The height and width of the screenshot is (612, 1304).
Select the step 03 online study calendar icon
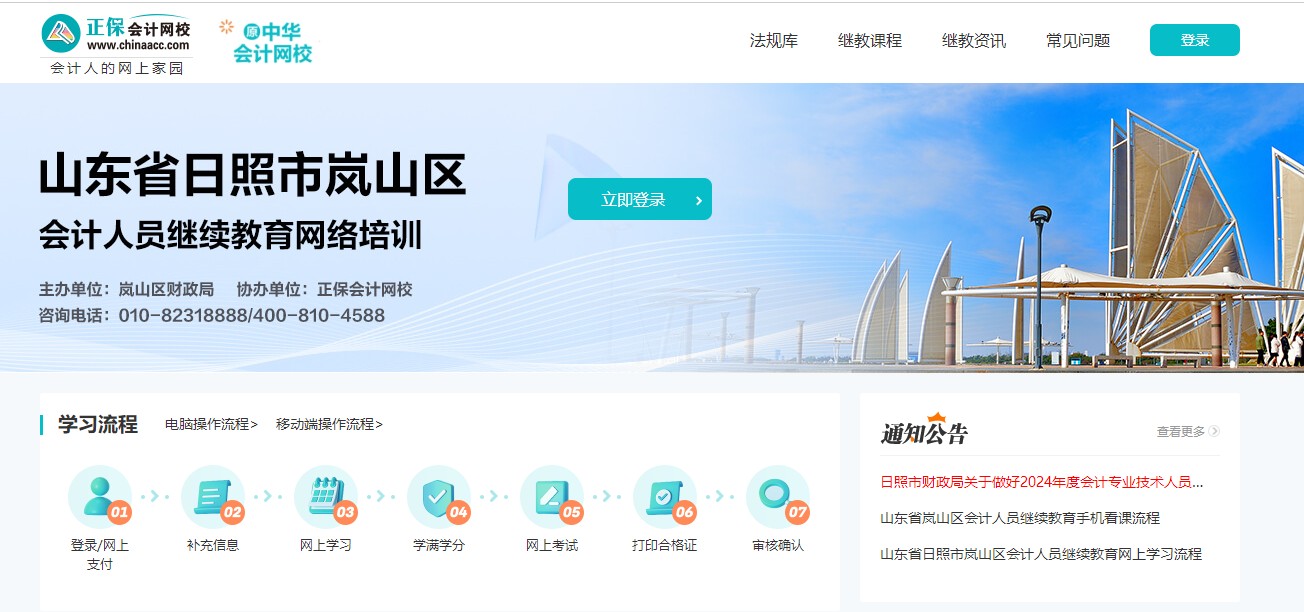[325, 496]
